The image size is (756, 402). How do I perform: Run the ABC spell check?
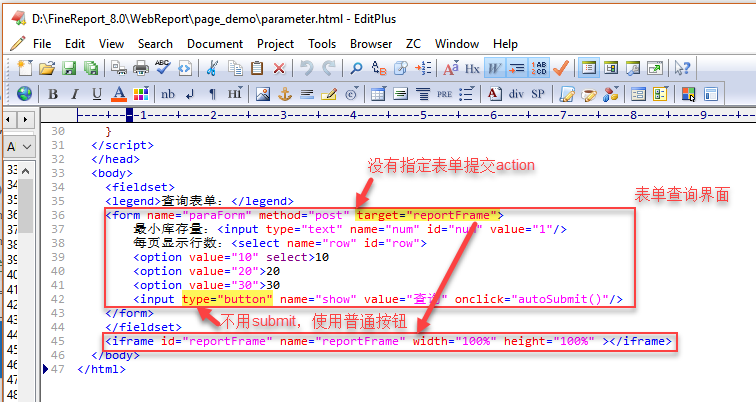(162, 68)
